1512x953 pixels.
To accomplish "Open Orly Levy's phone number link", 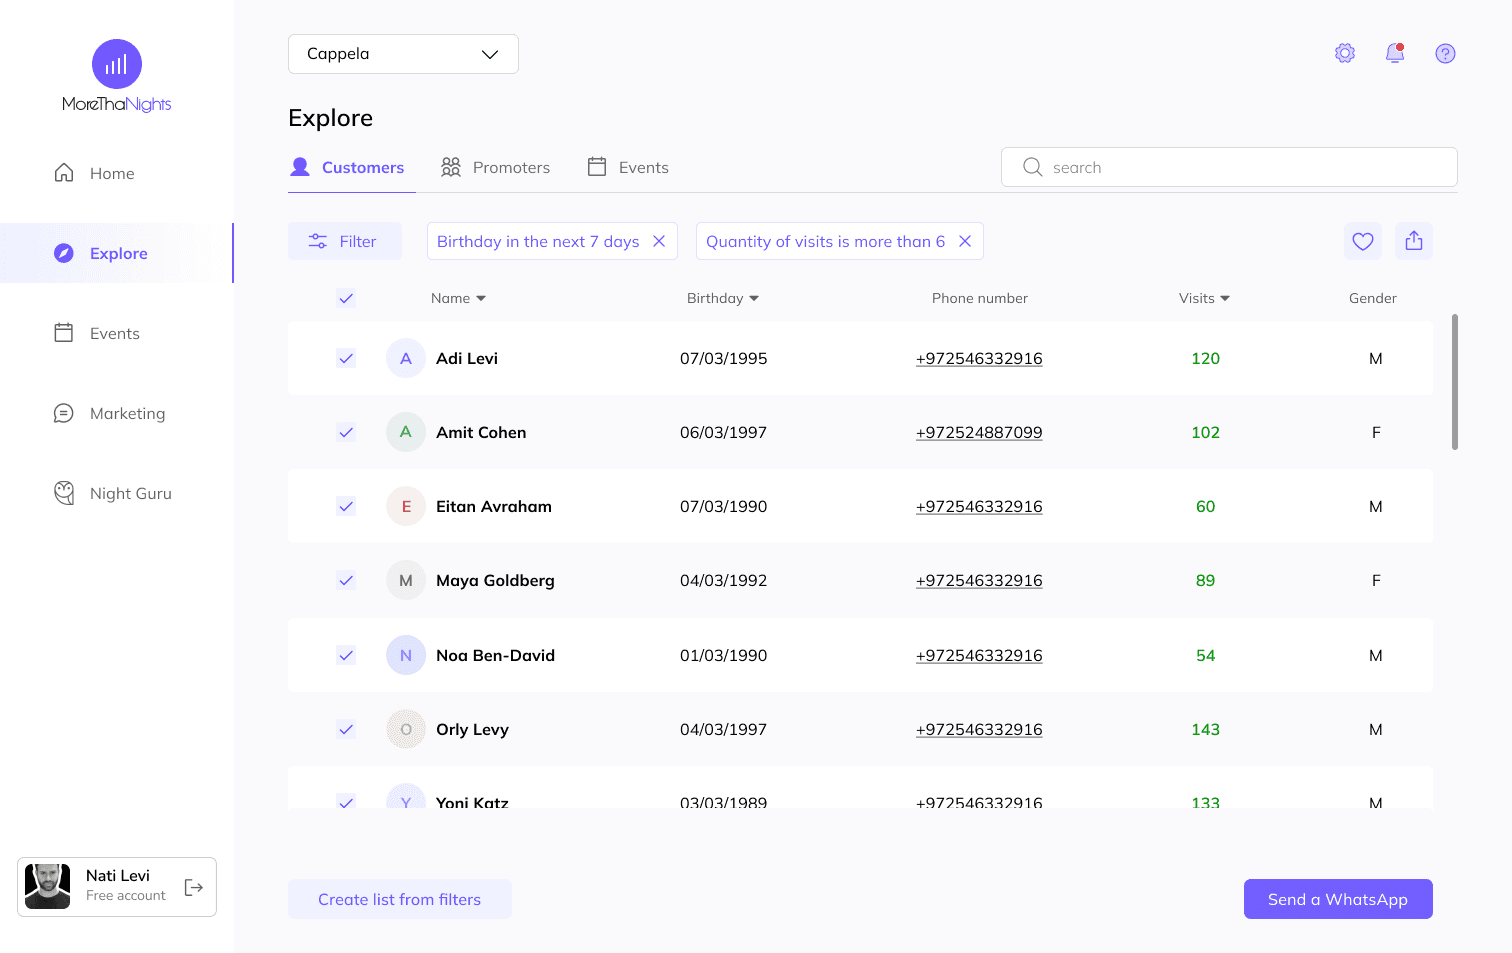I will [x=979, y=729].
